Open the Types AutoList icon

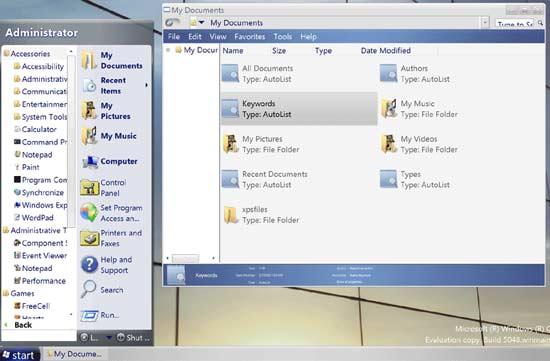tap(388, 179)
